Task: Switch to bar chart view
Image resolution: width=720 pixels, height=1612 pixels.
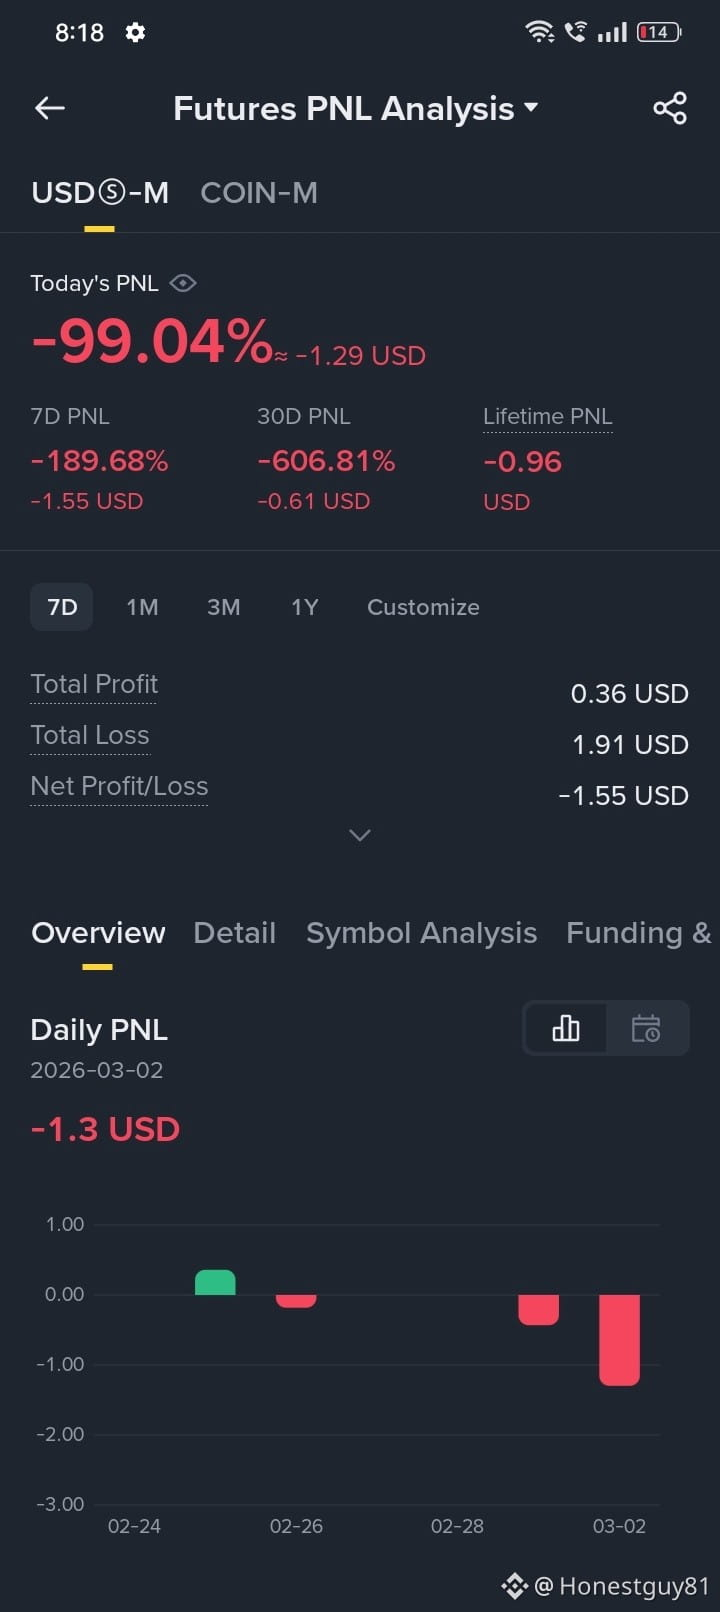Action: [x=566, y=1028]
